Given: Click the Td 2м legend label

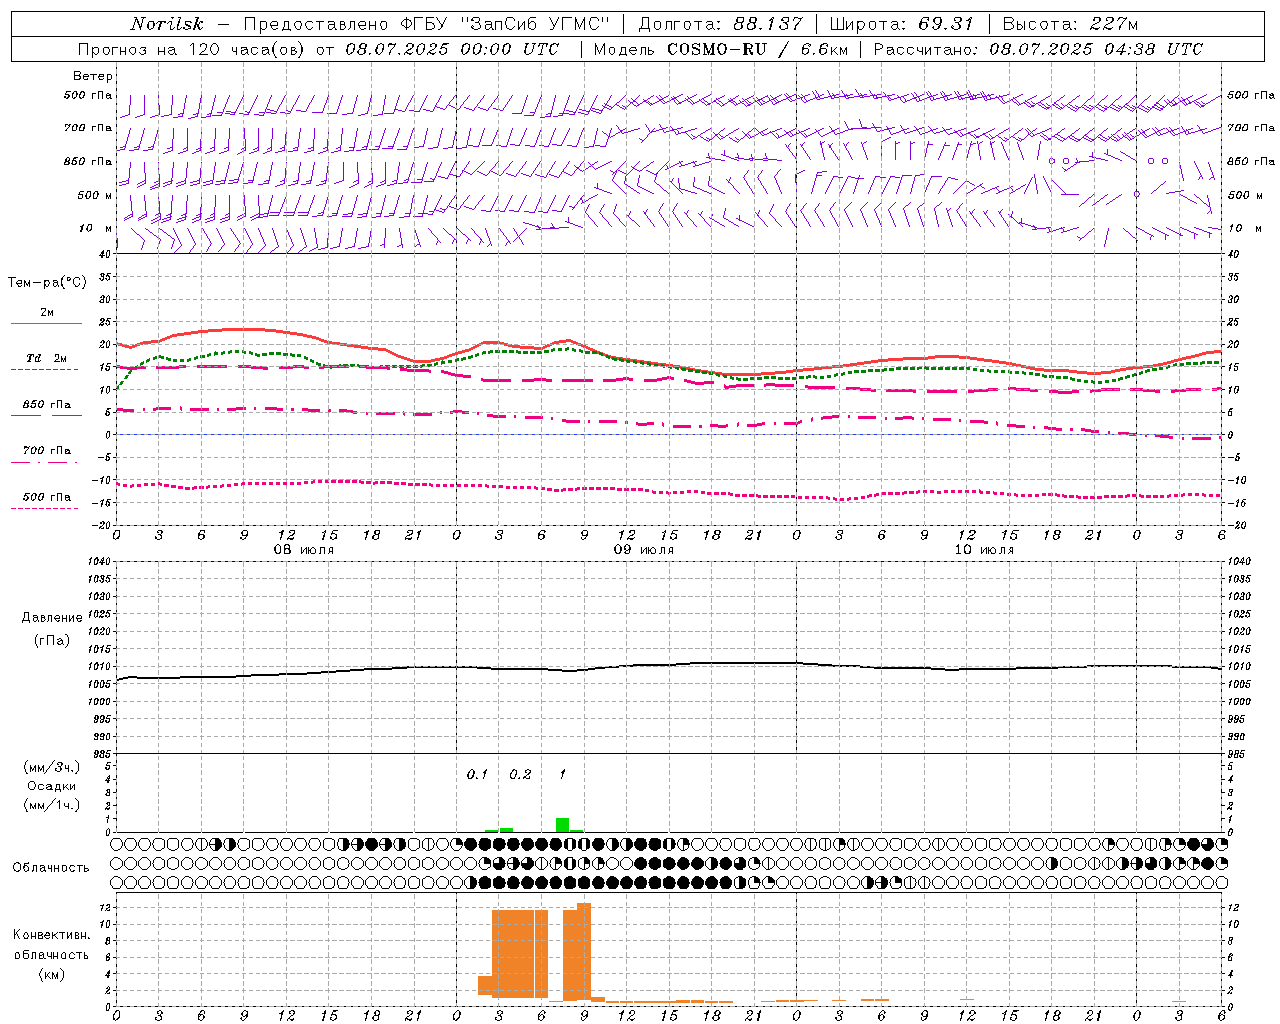Looking at the screenshot, I should pyautogui.click(x=47, y=358).
